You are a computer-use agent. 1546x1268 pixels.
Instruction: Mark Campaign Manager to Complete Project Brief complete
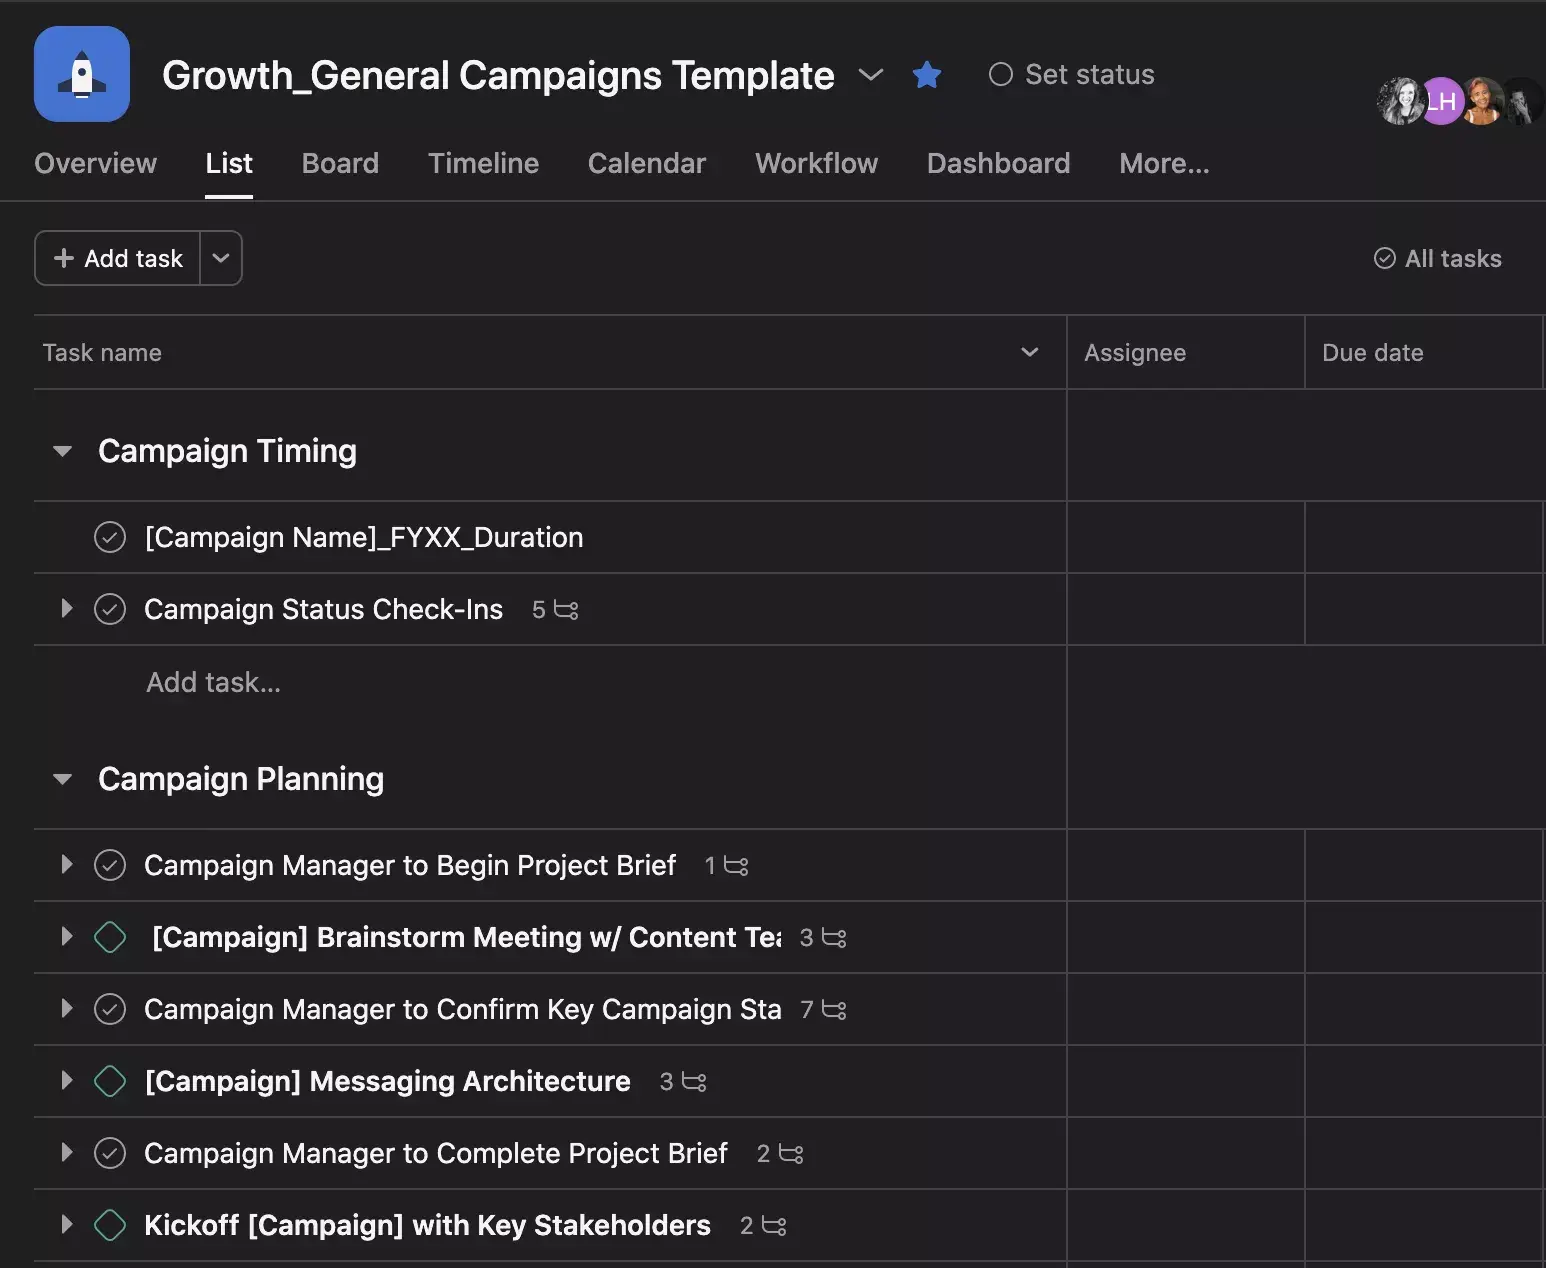coord(110,1153)
